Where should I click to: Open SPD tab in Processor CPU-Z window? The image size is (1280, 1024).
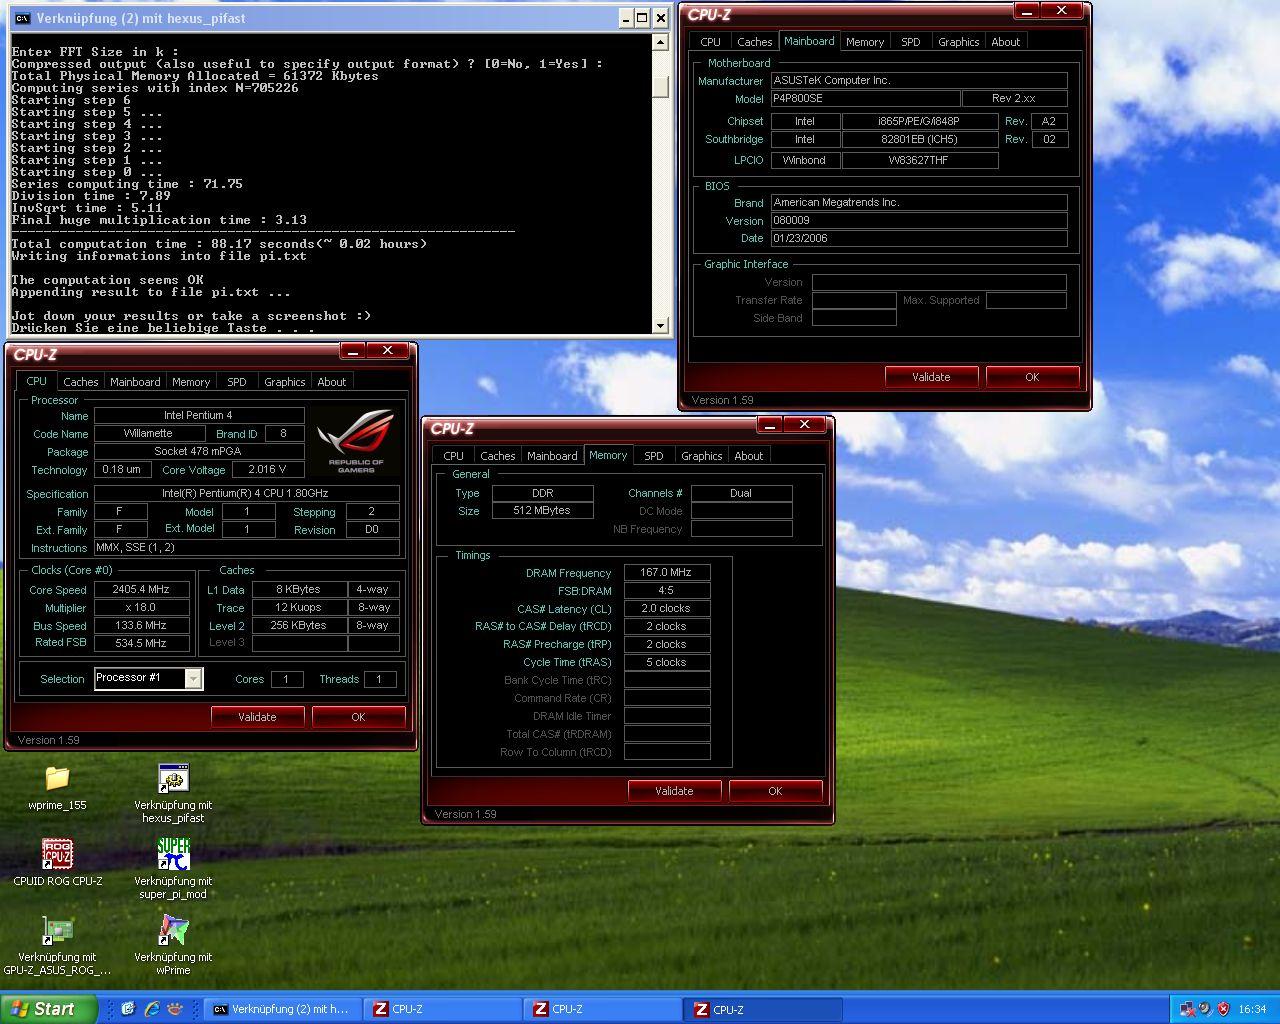point(236,382)
